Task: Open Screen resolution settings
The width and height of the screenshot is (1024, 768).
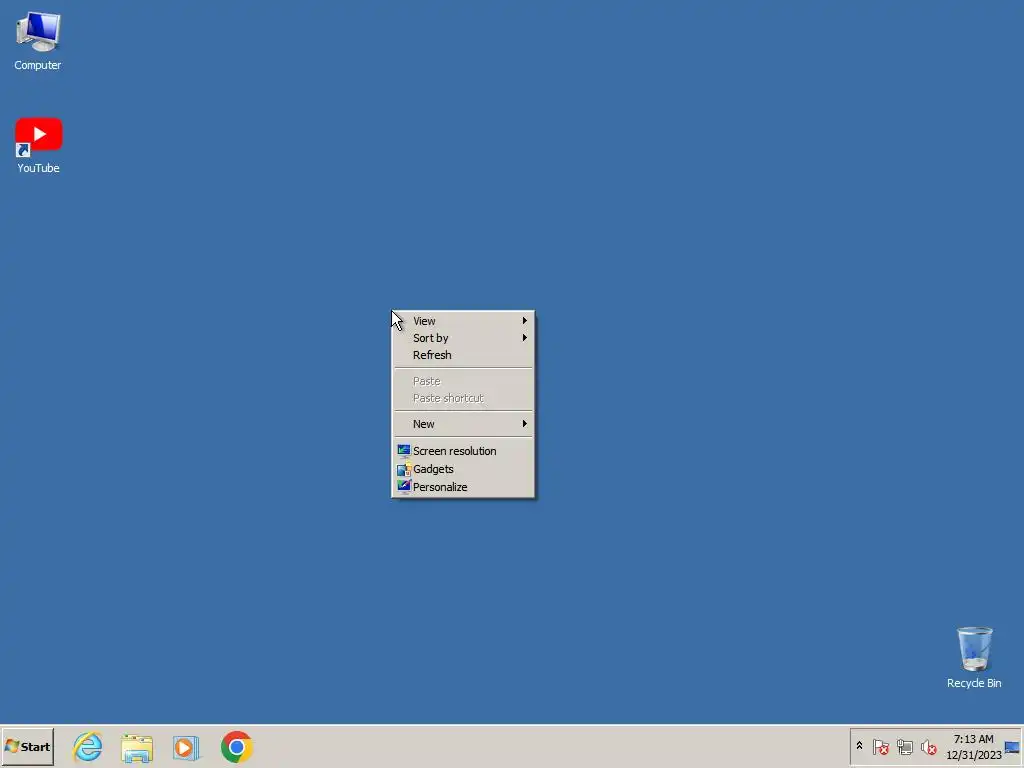Action: coord(463,451)
